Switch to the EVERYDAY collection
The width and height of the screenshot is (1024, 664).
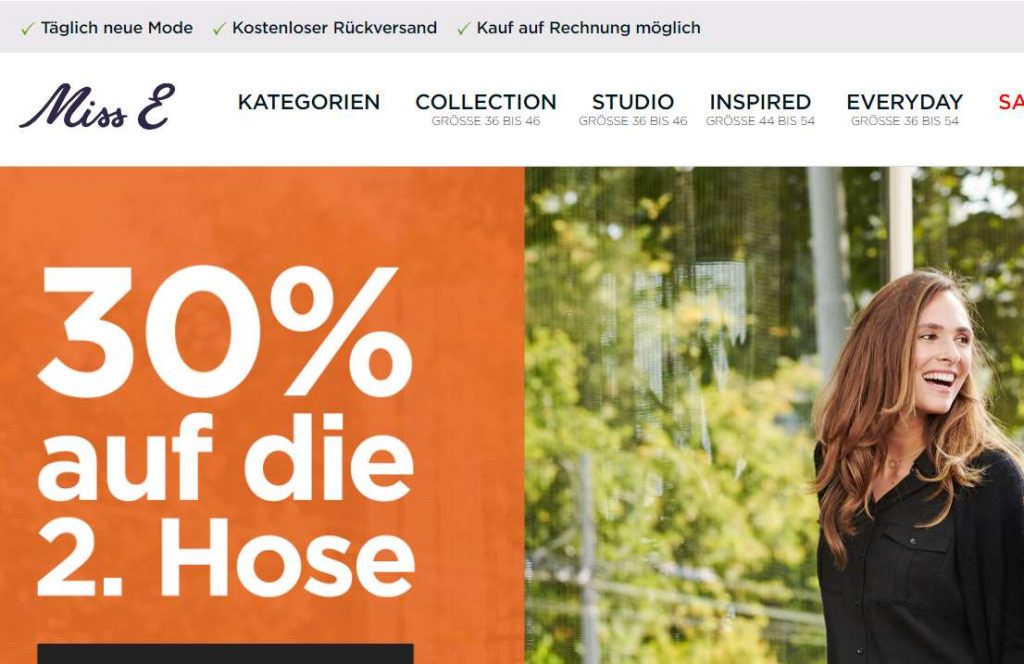[904, 102]
